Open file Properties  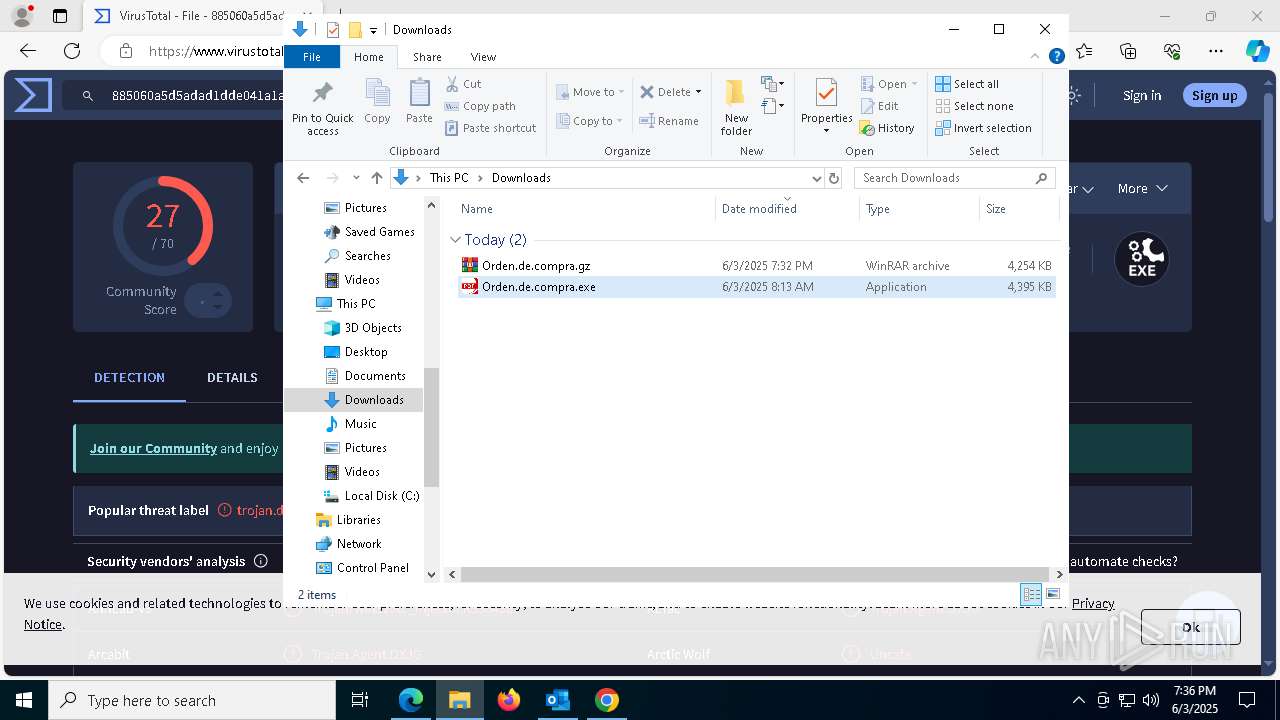point(826,106)
